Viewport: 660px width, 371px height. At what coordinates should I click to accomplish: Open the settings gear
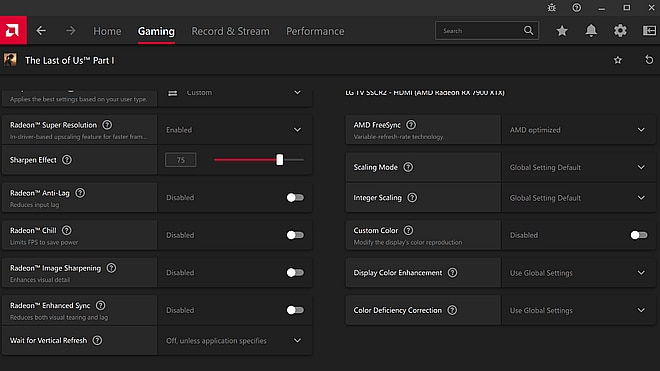pyautogui.click(x=620, y=30)
